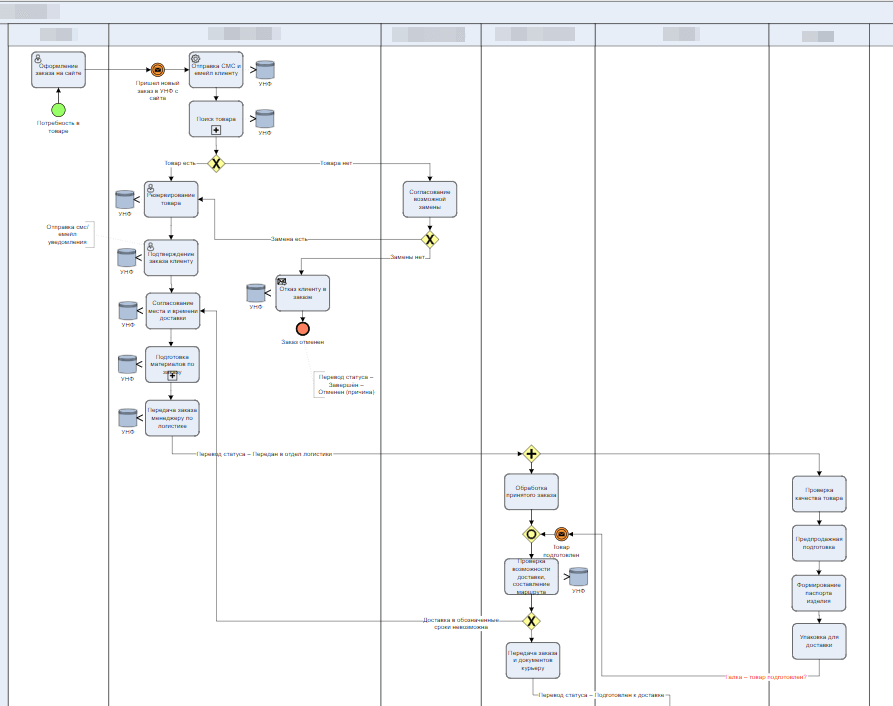Expand the Поиск товара subprocess plus marker

[216, 130]
